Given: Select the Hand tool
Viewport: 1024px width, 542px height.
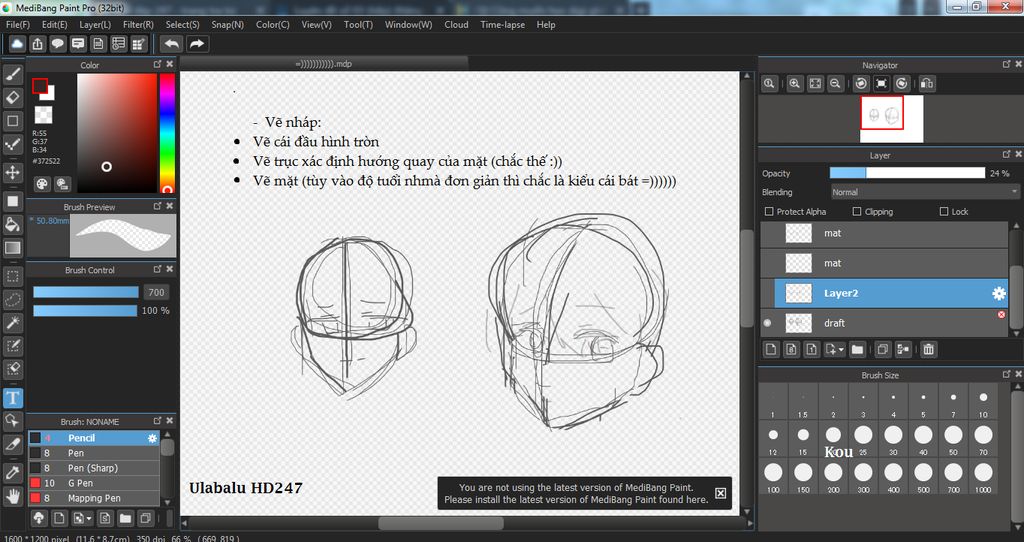Looking at the screenshot, I should 13,496.
